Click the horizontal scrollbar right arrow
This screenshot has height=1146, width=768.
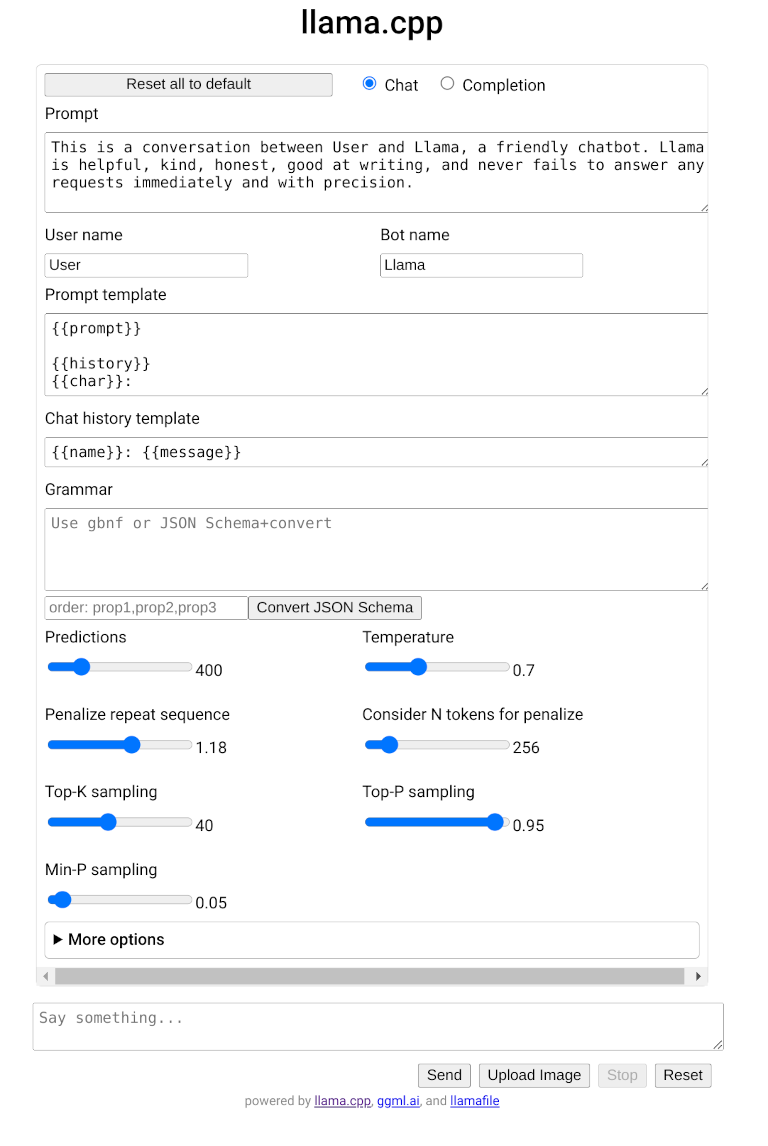pos(699,976)
